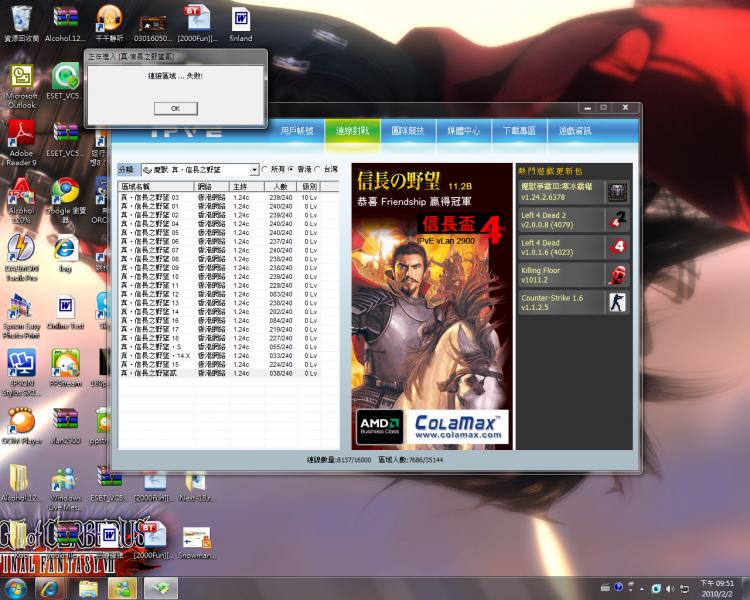Click the Left 4 Dead update icon
The image size is (750, 600).
pos(617,248)
